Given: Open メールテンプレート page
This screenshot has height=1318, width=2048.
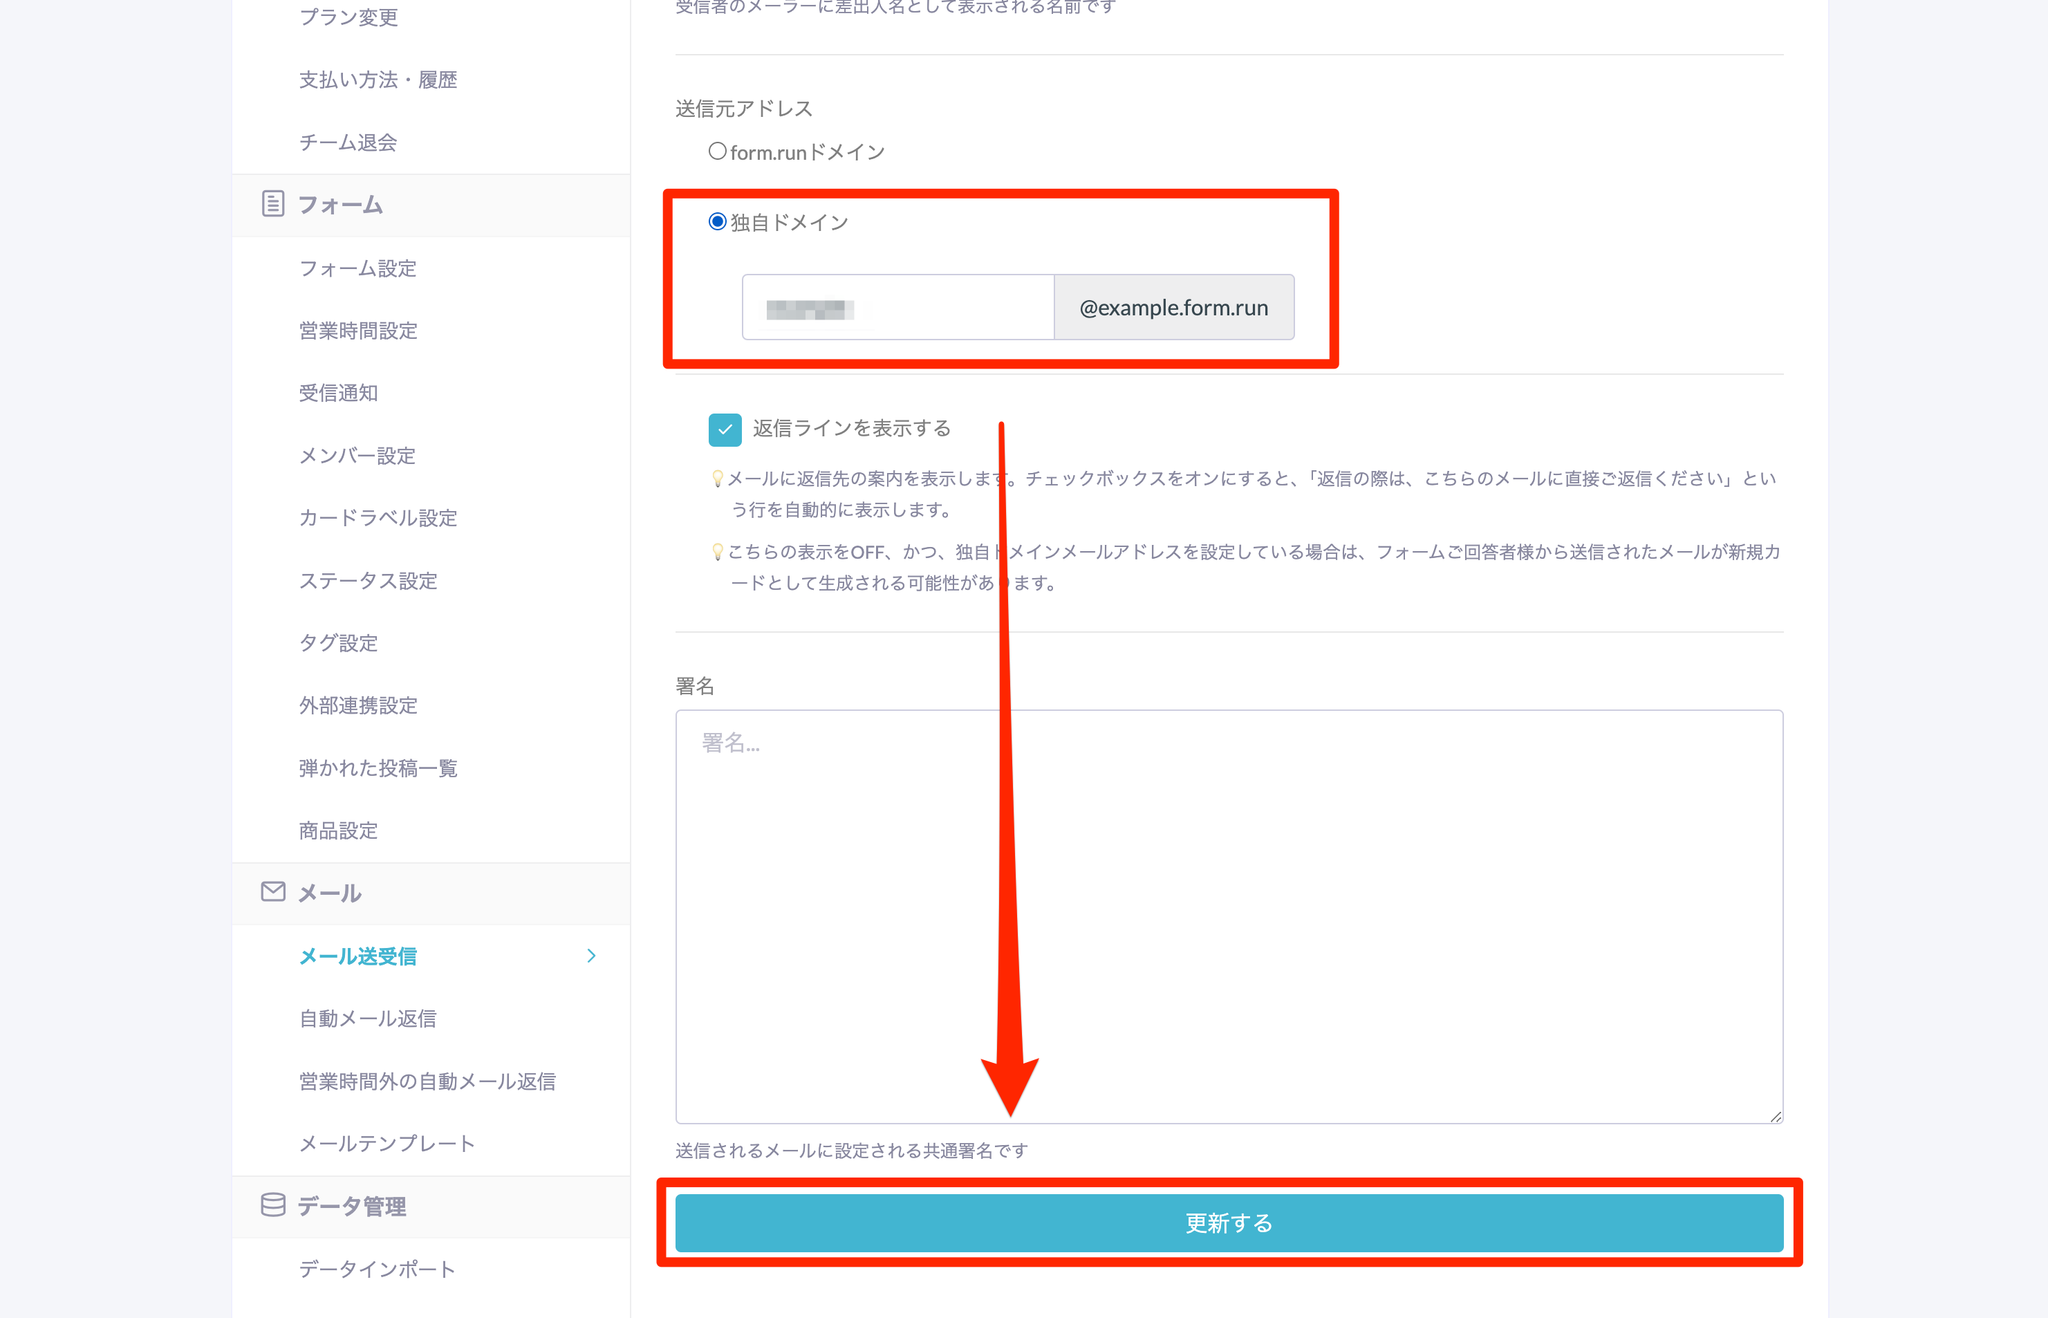Looking at the screenshot, I should [386, 1143].
